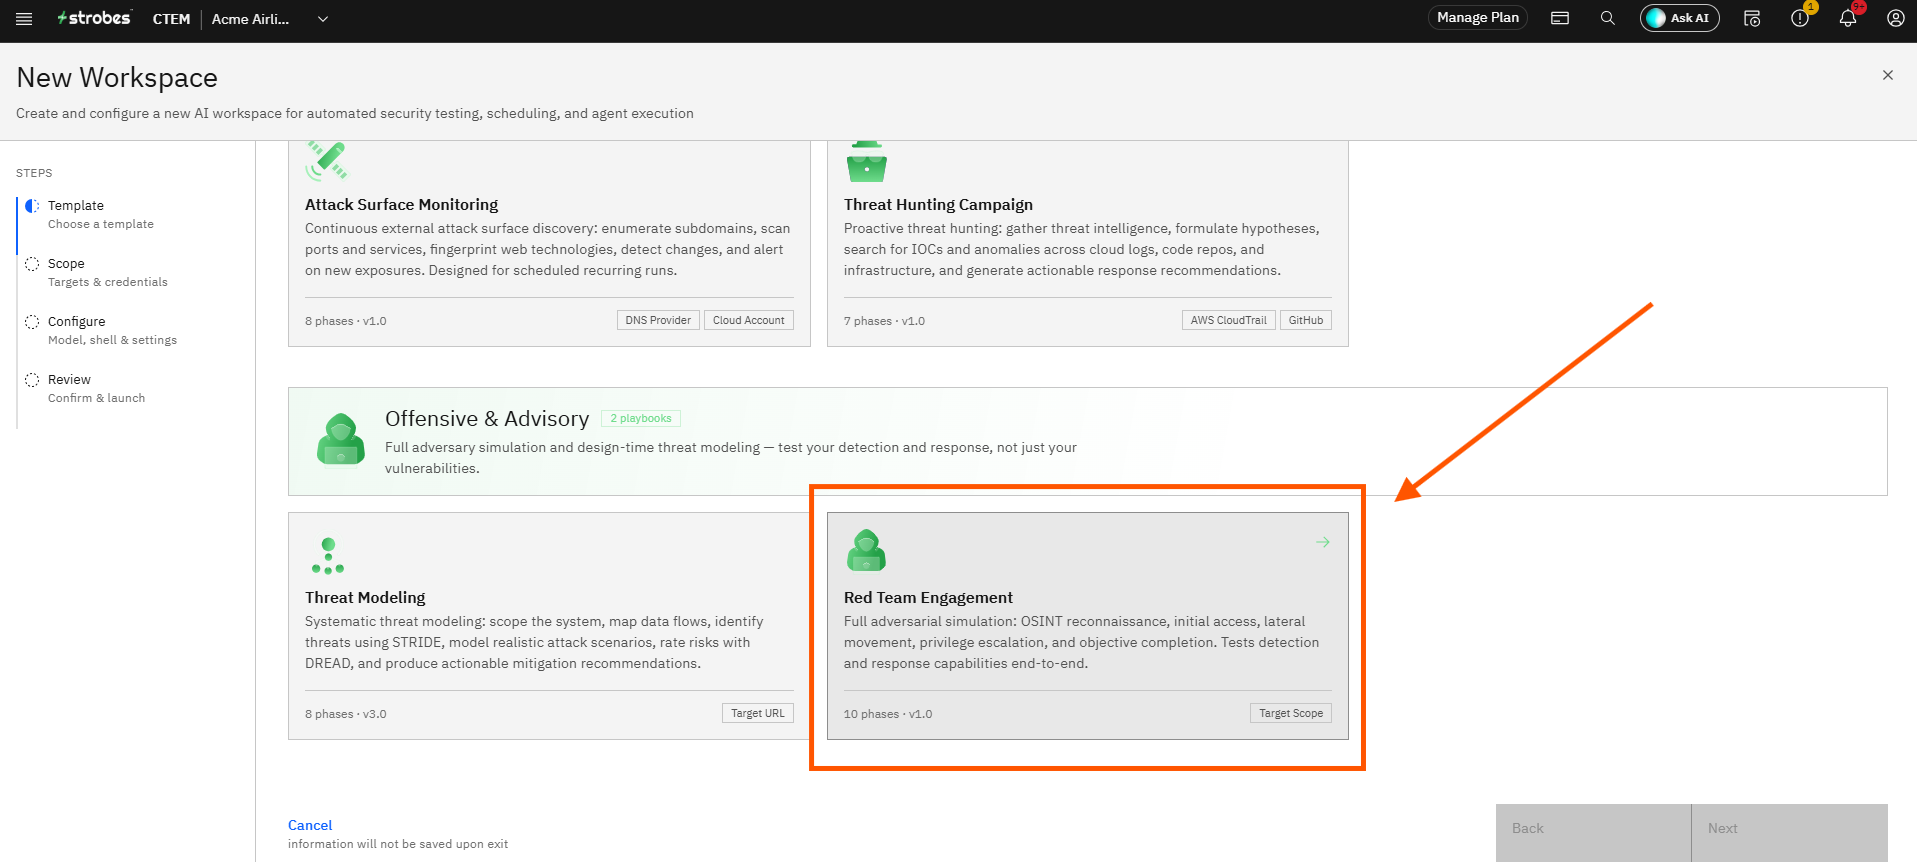
Task: Open the billing card icon
Action: coord(1560,18)
